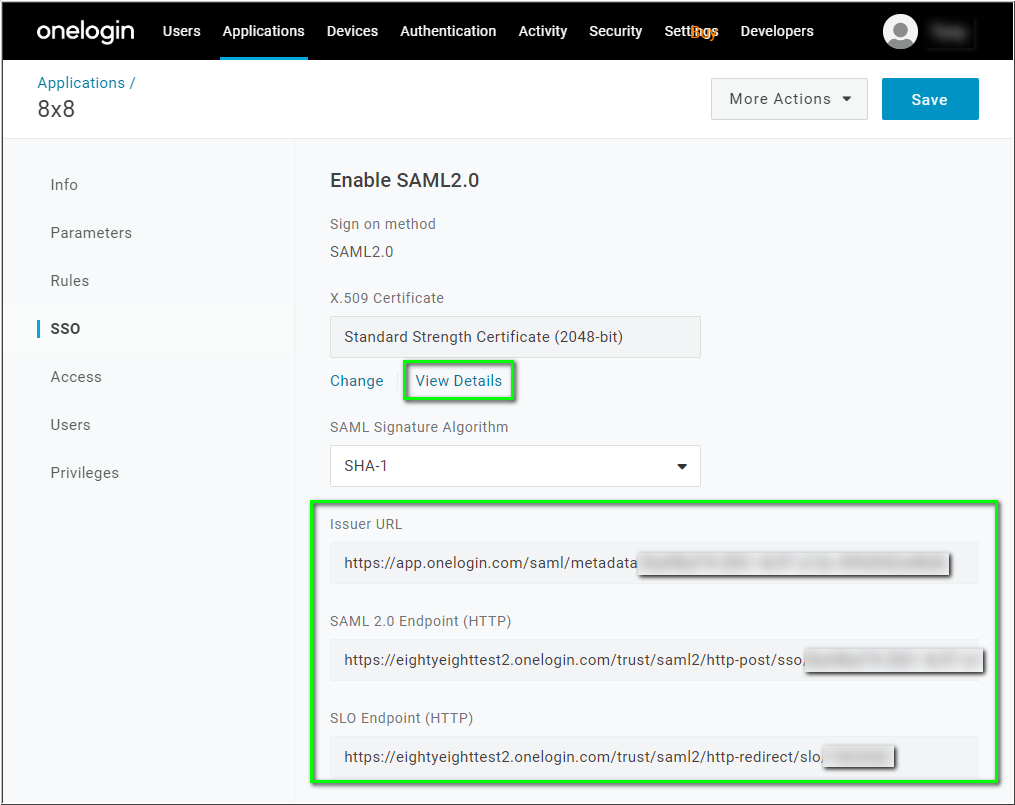Open the SAML Signature Algorithm dropdown
1015x805 pixels.
[515, 466]
